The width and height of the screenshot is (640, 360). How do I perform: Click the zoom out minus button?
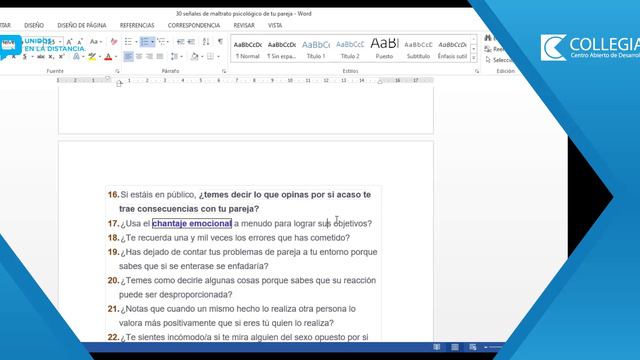(x=486, y=347)
